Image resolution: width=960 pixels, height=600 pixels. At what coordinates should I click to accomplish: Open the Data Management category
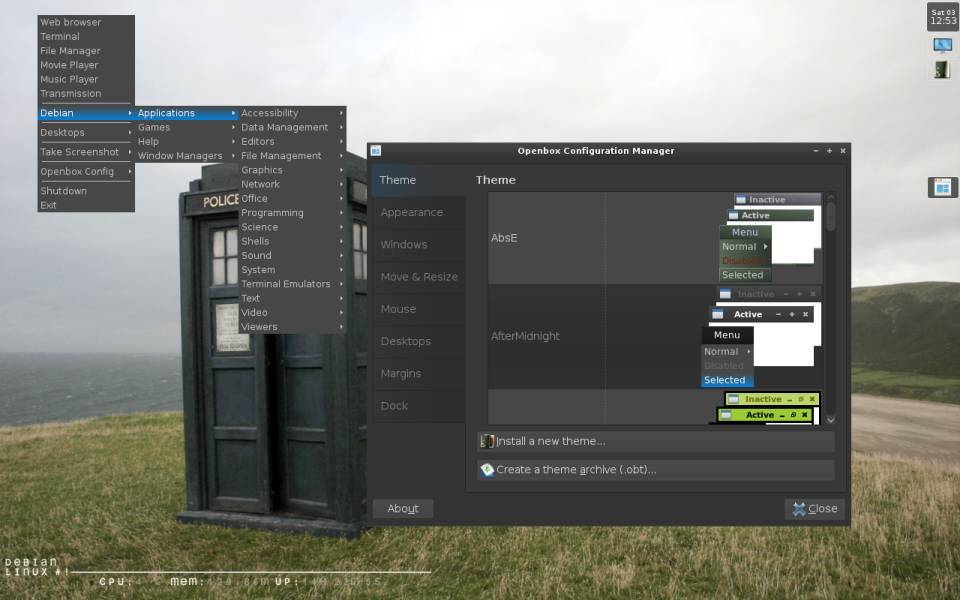[x=292, y=127]
